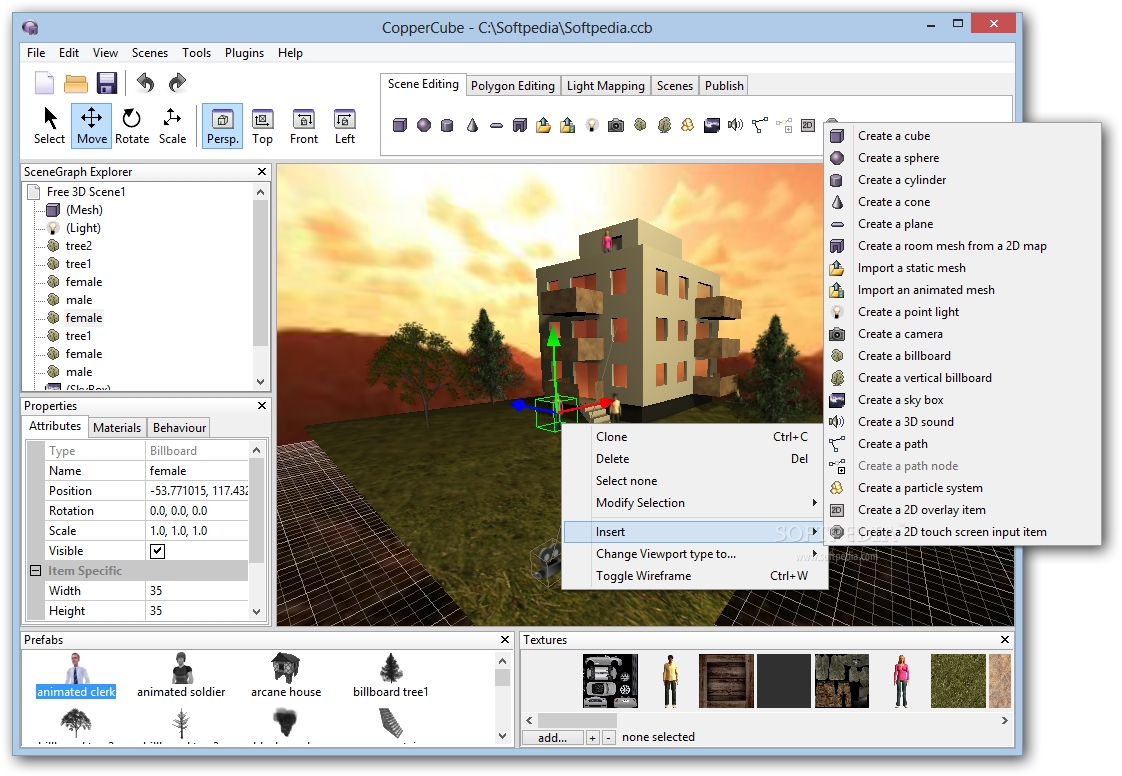The image size is (1122, 776).
Task: Click the import animated mesh toolbar icon
Action: (567, 125)
